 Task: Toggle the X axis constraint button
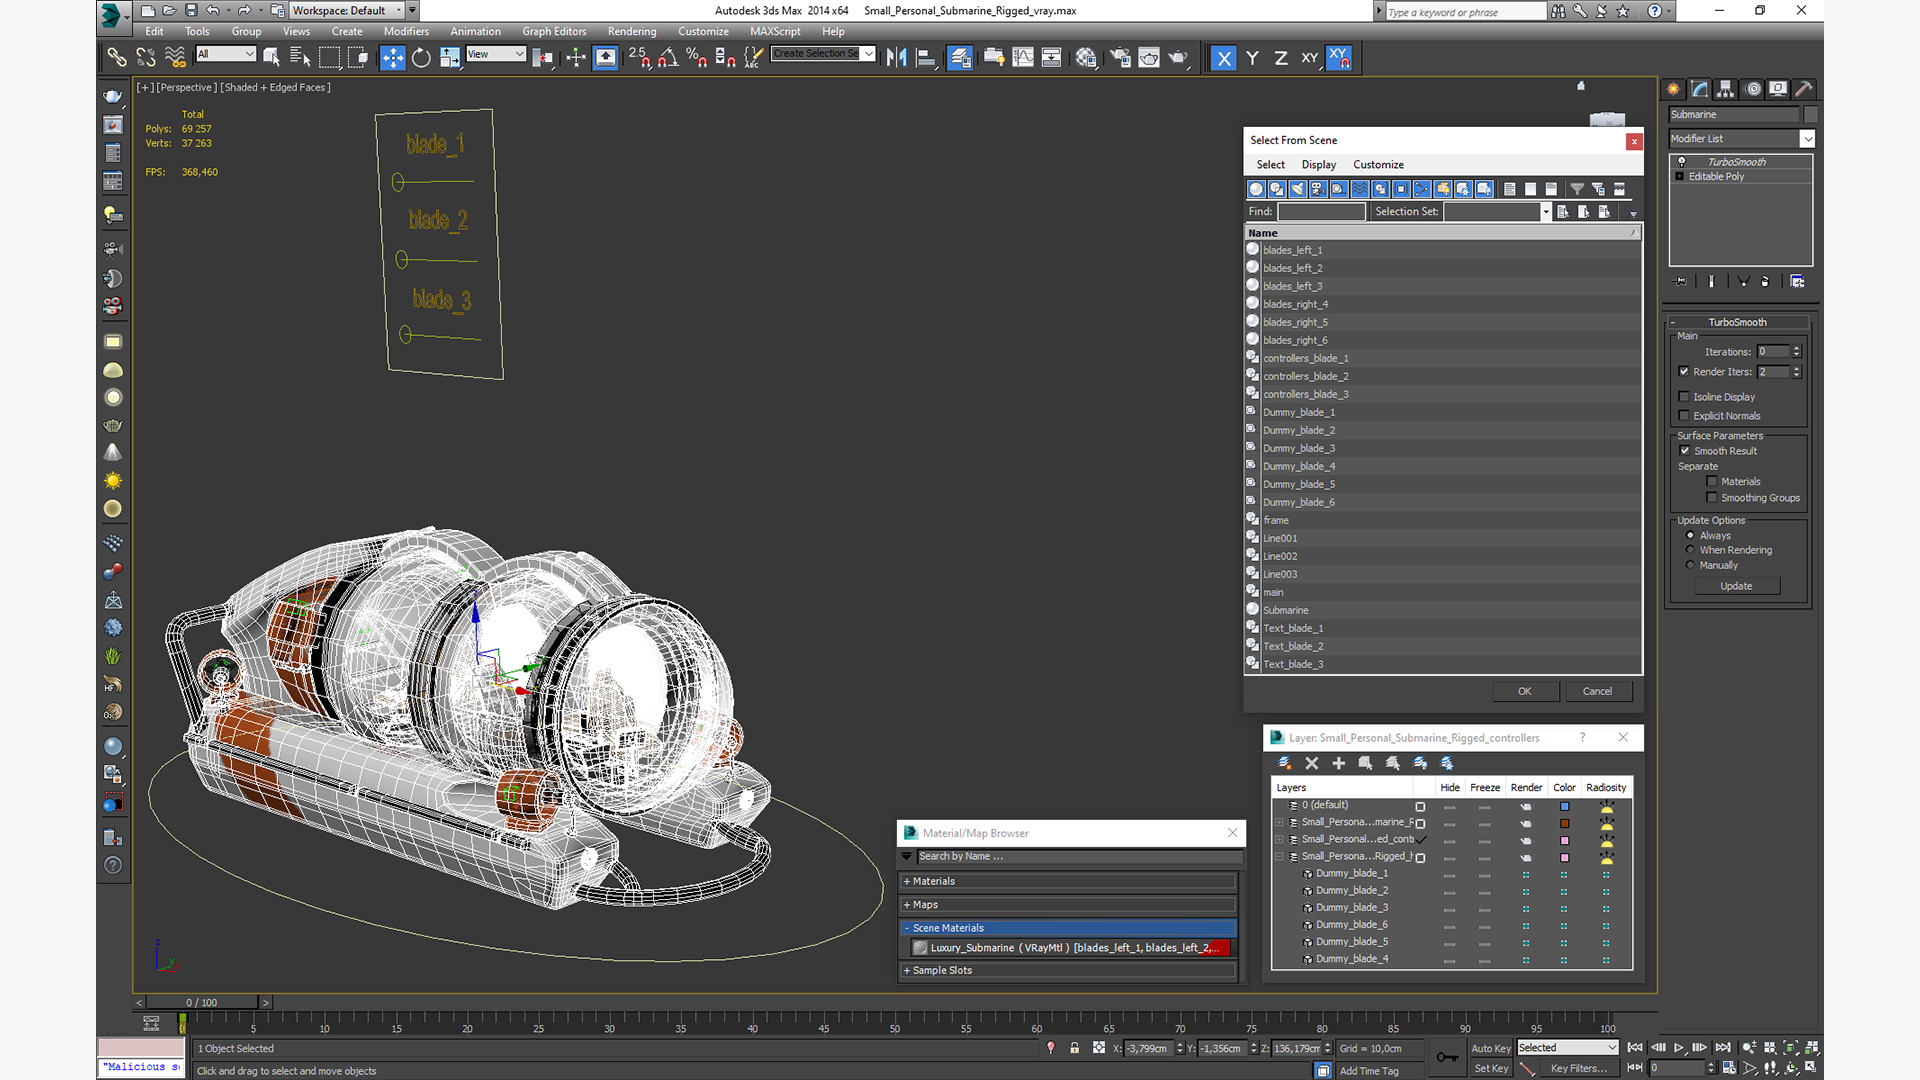(1223, 58)
